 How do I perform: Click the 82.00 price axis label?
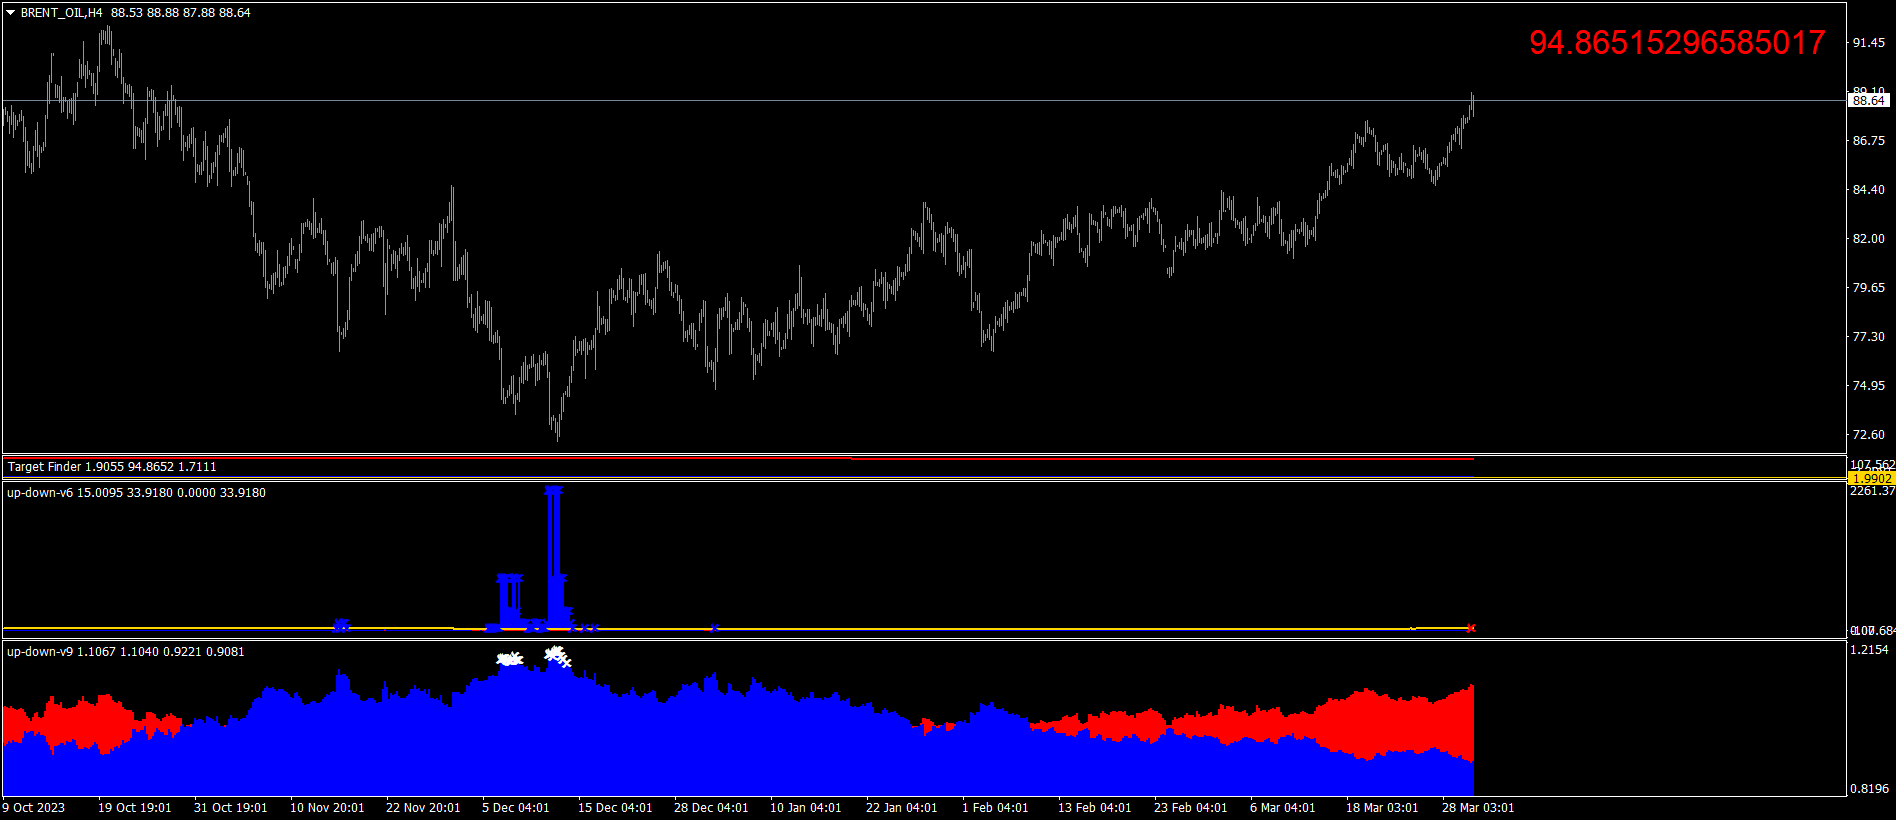(x=1868, y=239)
